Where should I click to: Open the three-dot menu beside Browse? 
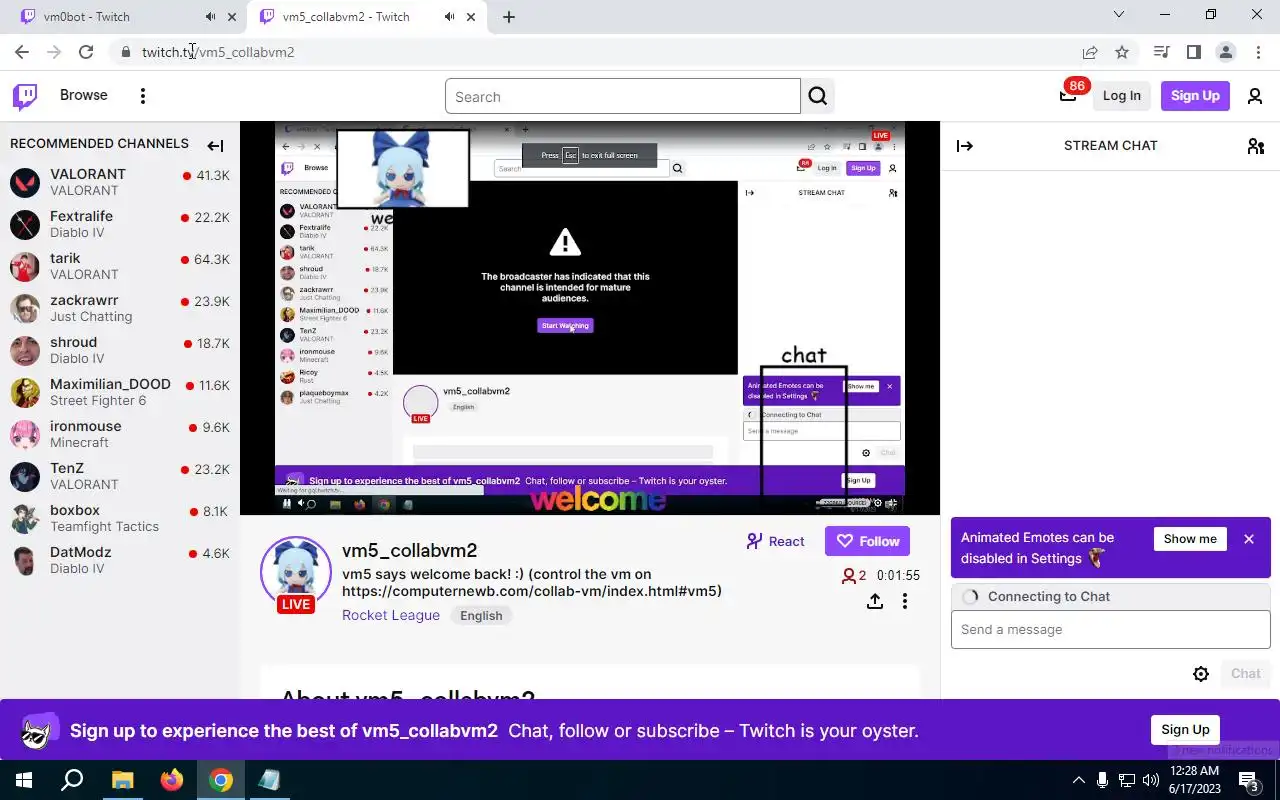point(143,96)
